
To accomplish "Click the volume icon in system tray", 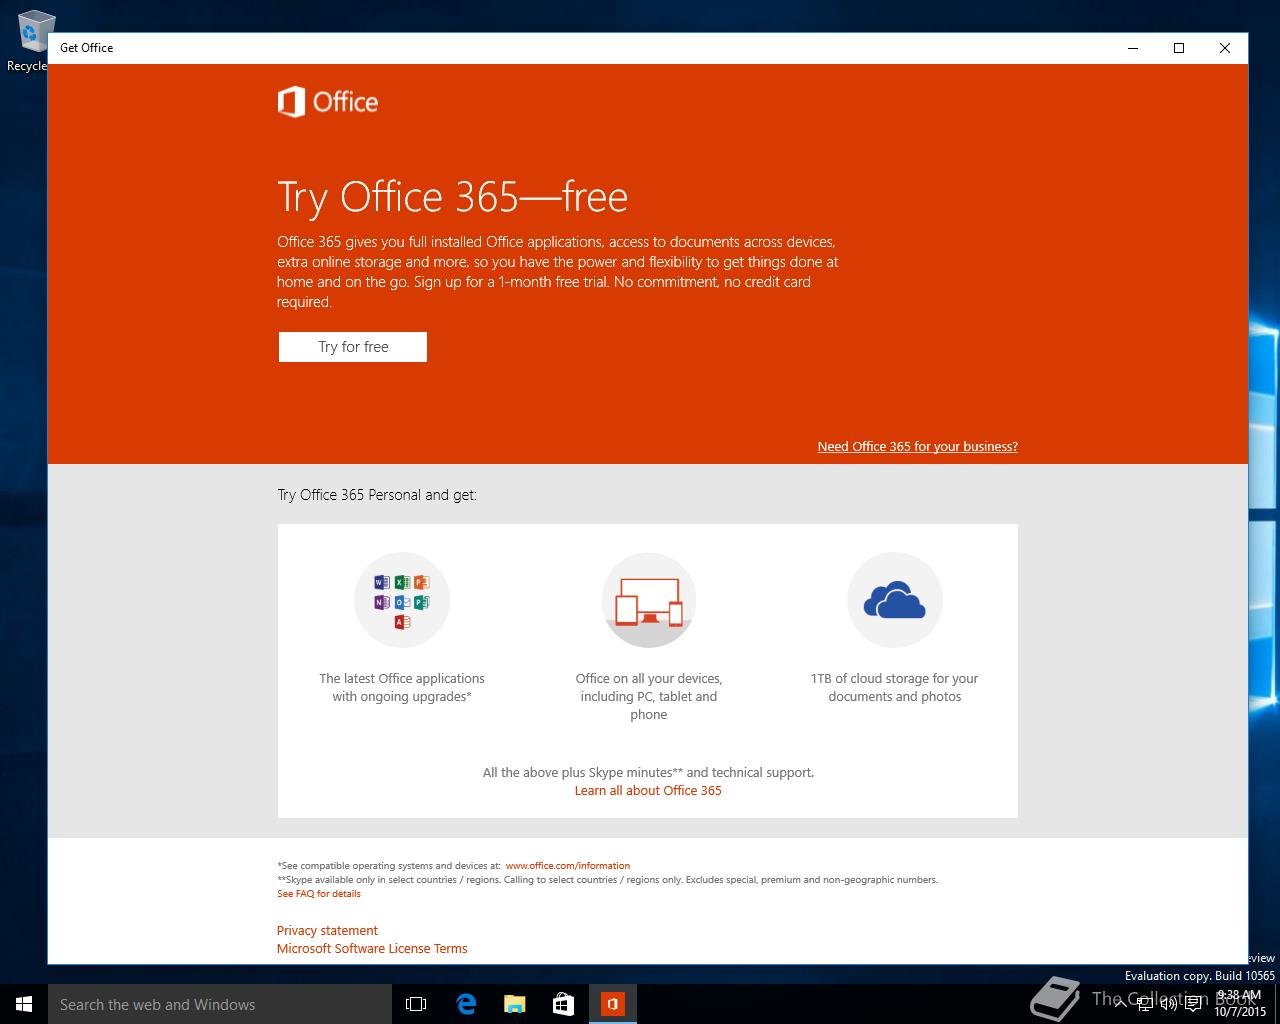I will [1167, 1004].
